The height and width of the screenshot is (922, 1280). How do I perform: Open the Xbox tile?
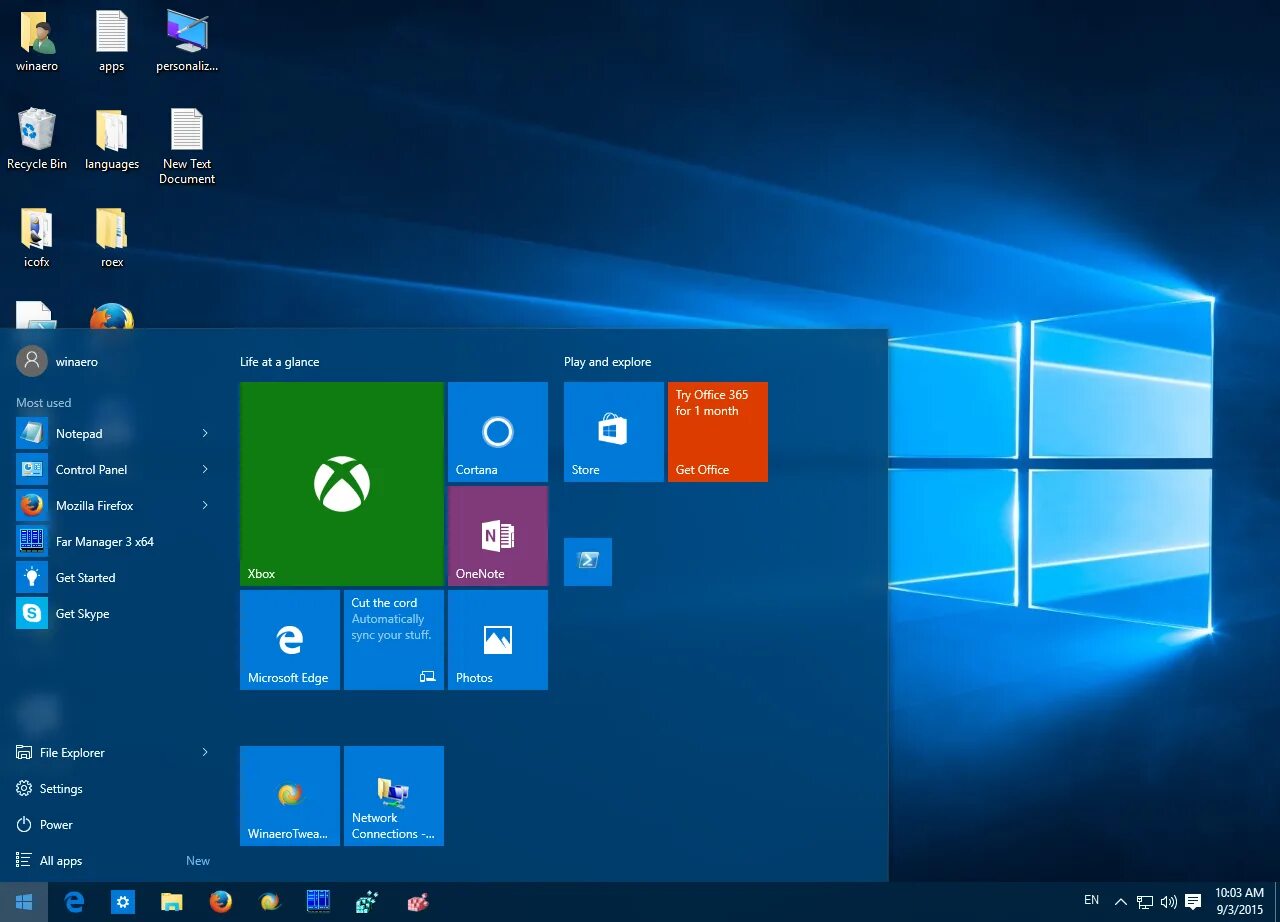(342, 484)
